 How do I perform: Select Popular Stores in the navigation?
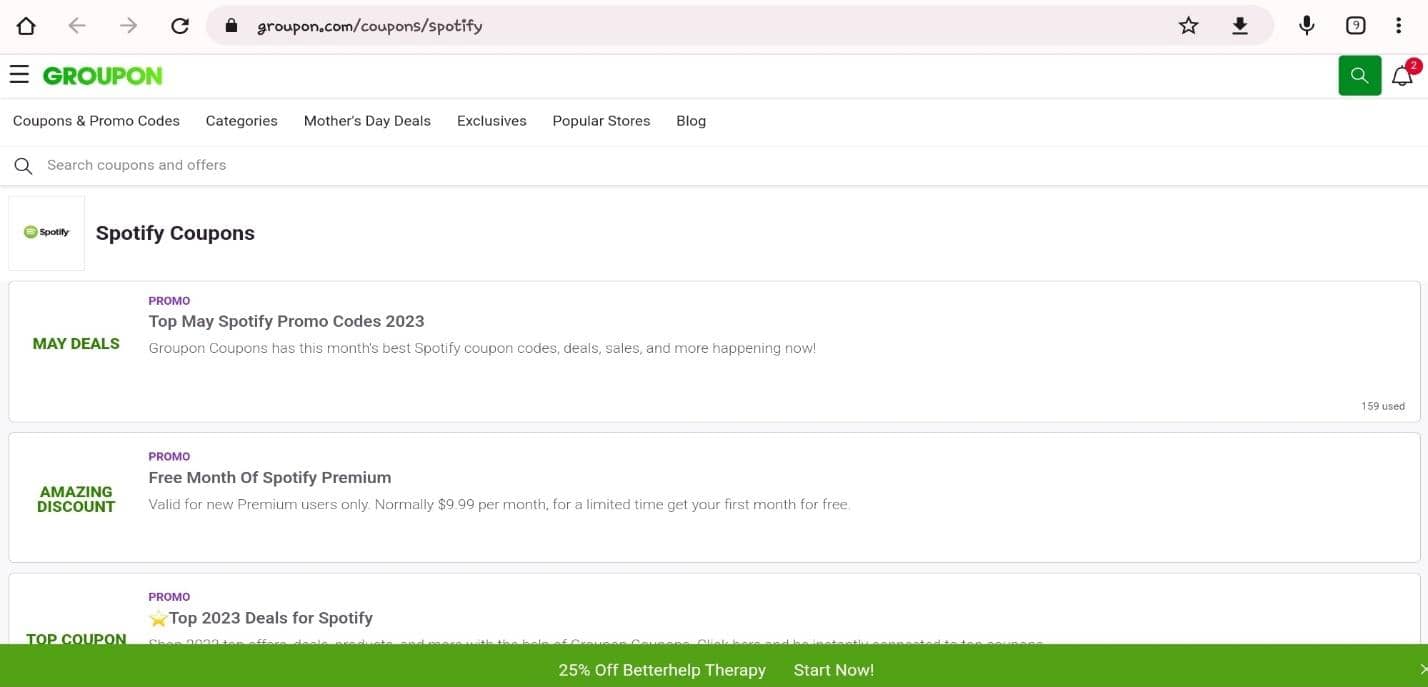(x=601, y=120)
